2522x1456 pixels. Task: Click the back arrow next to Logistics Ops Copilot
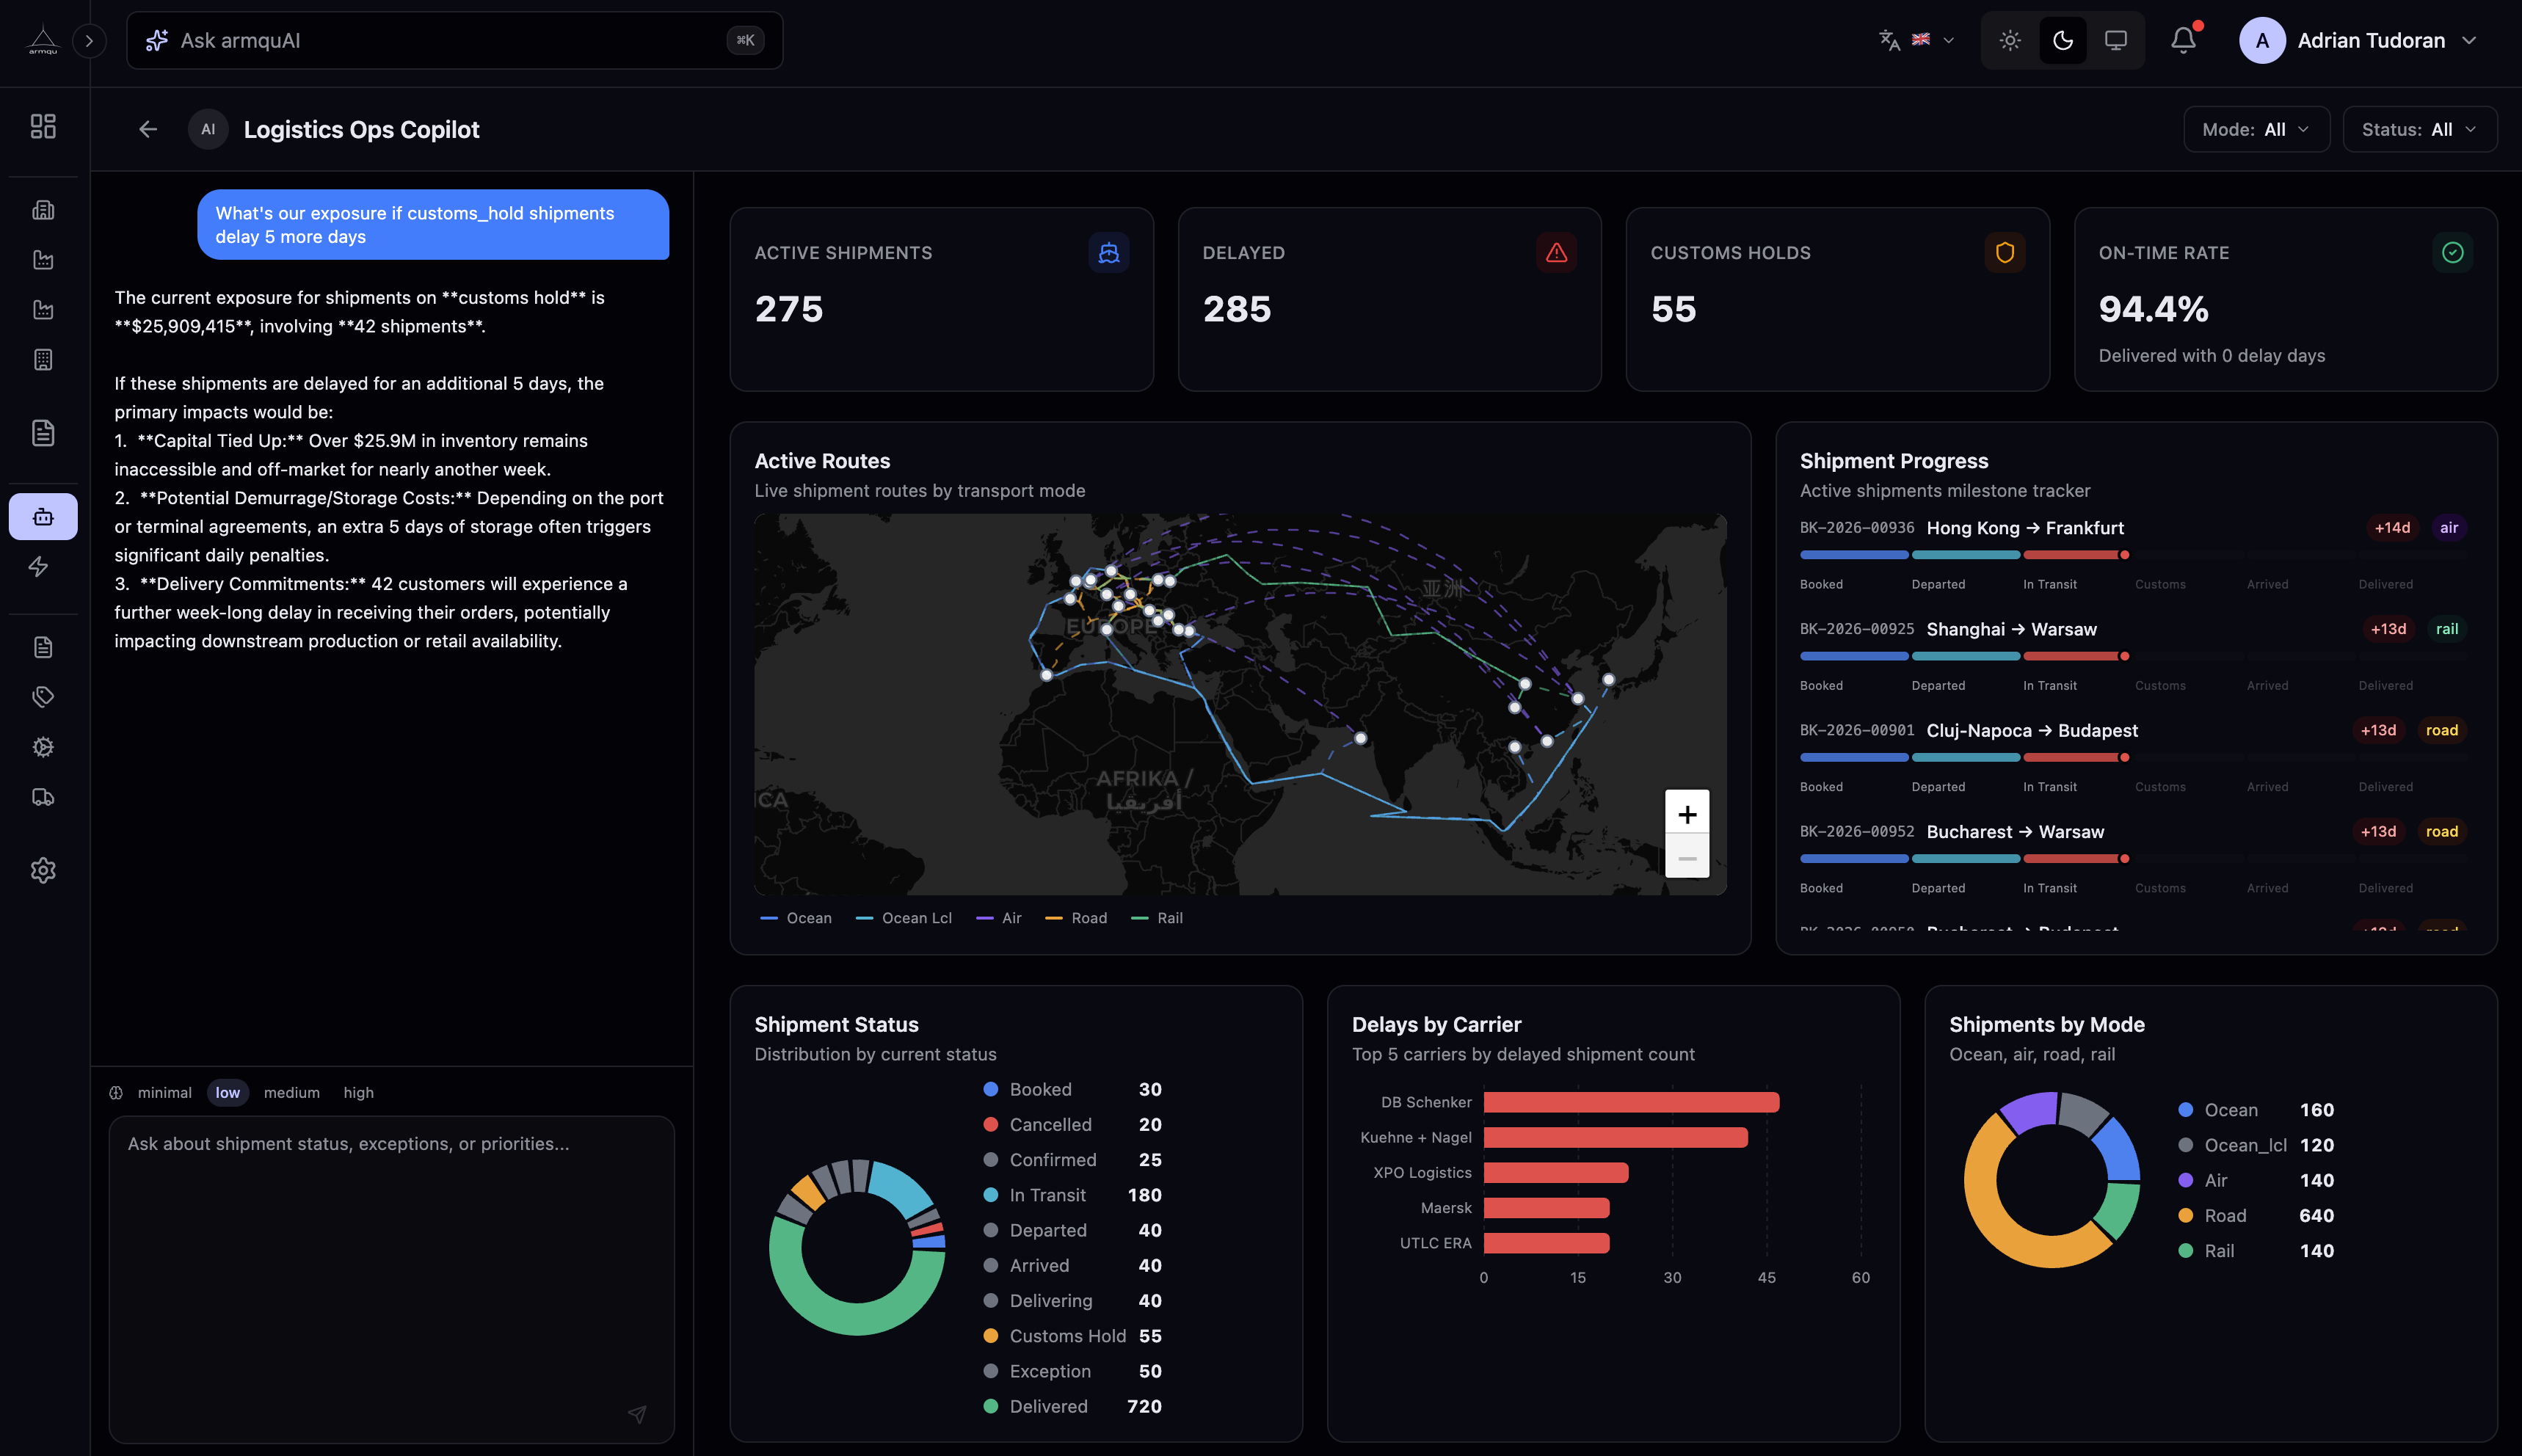pyautogui.click(x=147, y=129)
